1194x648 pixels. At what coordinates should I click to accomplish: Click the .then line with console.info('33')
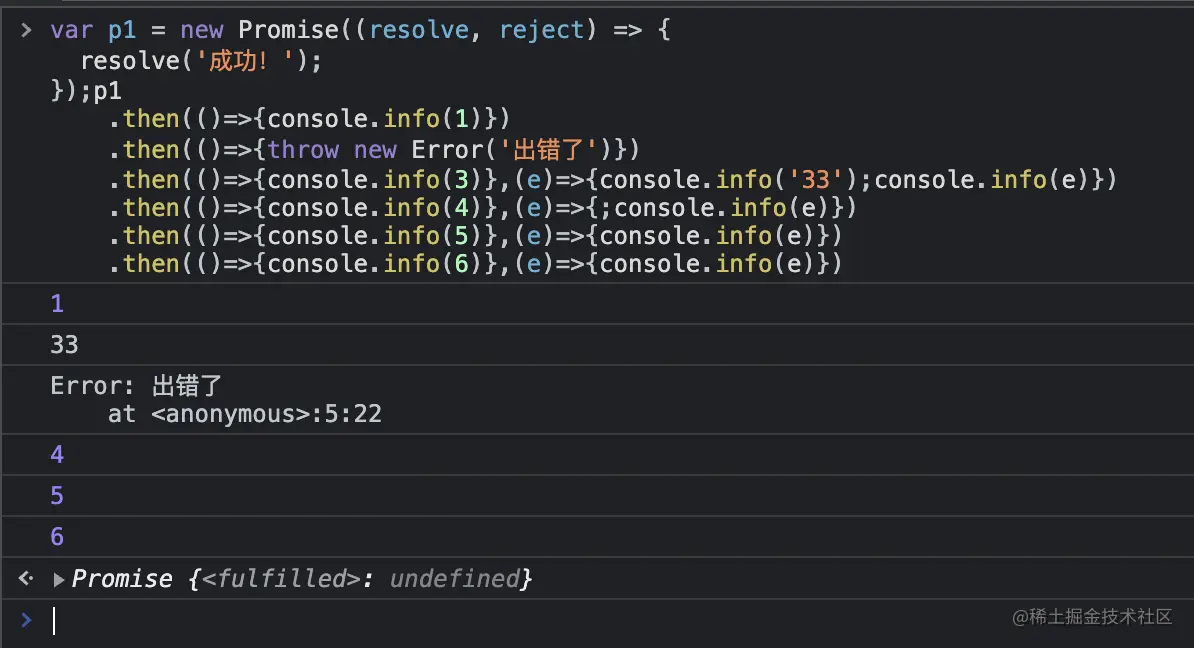[x=612, y=180]
